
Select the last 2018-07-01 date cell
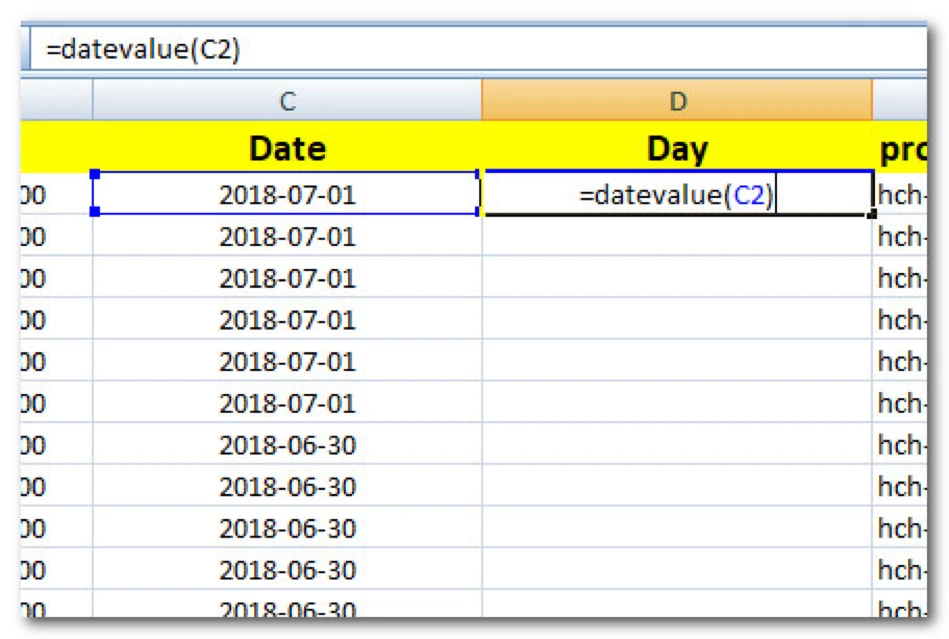(x=287, y=403)
